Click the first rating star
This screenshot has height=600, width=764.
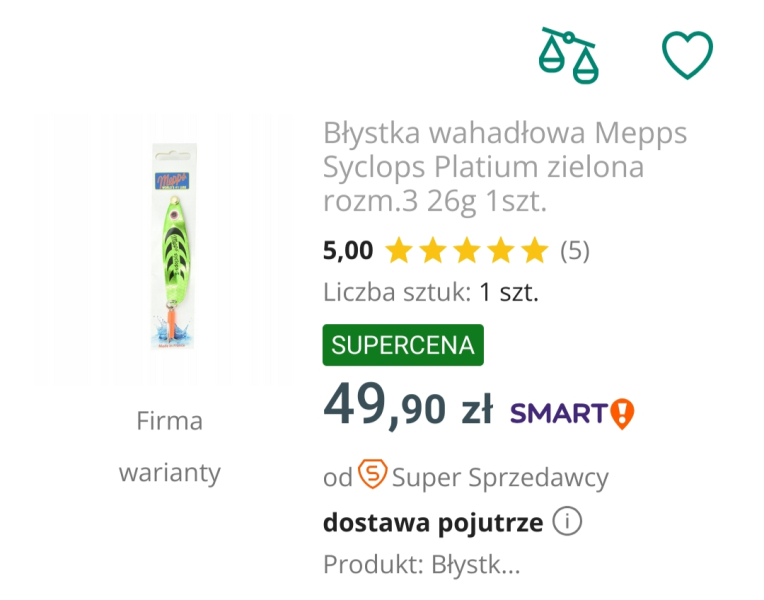(x=398, y=250)
